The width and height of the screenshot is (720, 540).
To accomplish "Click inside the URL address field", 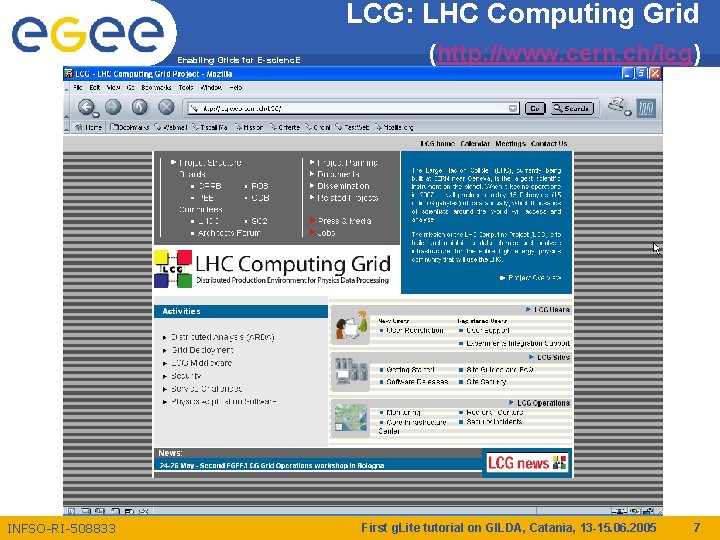I will pyautogui.click(x=349, y=108).
